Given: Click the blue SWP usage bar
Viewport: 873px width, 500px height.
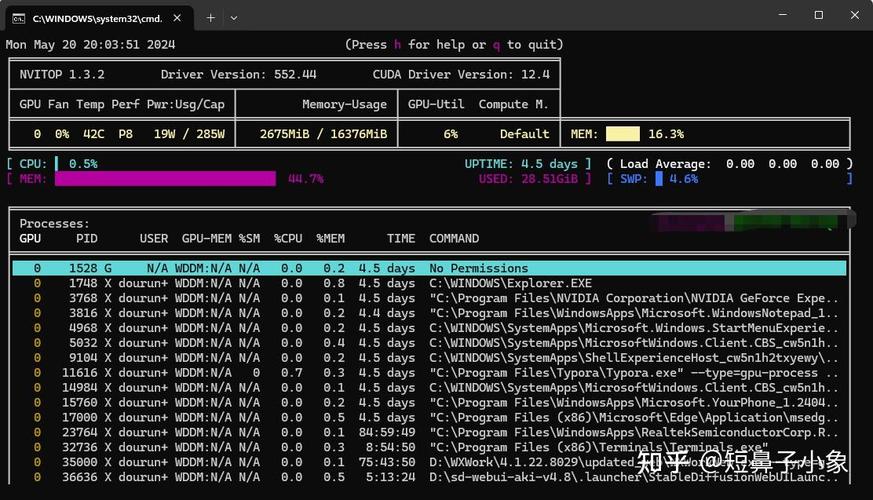Looking at the screenshot, I should (x=659, y=179).
